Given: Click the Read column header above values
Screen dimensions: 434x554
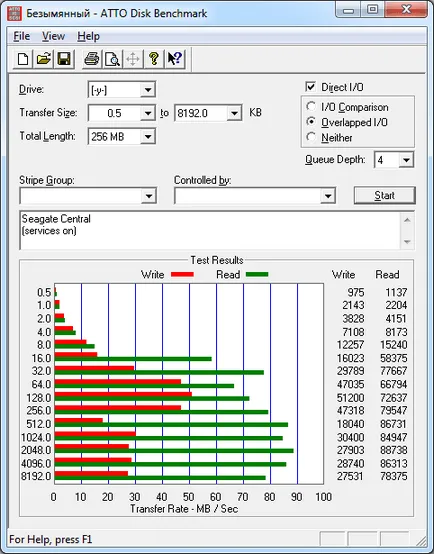Looking at the screenshot, I should point(387,275).
